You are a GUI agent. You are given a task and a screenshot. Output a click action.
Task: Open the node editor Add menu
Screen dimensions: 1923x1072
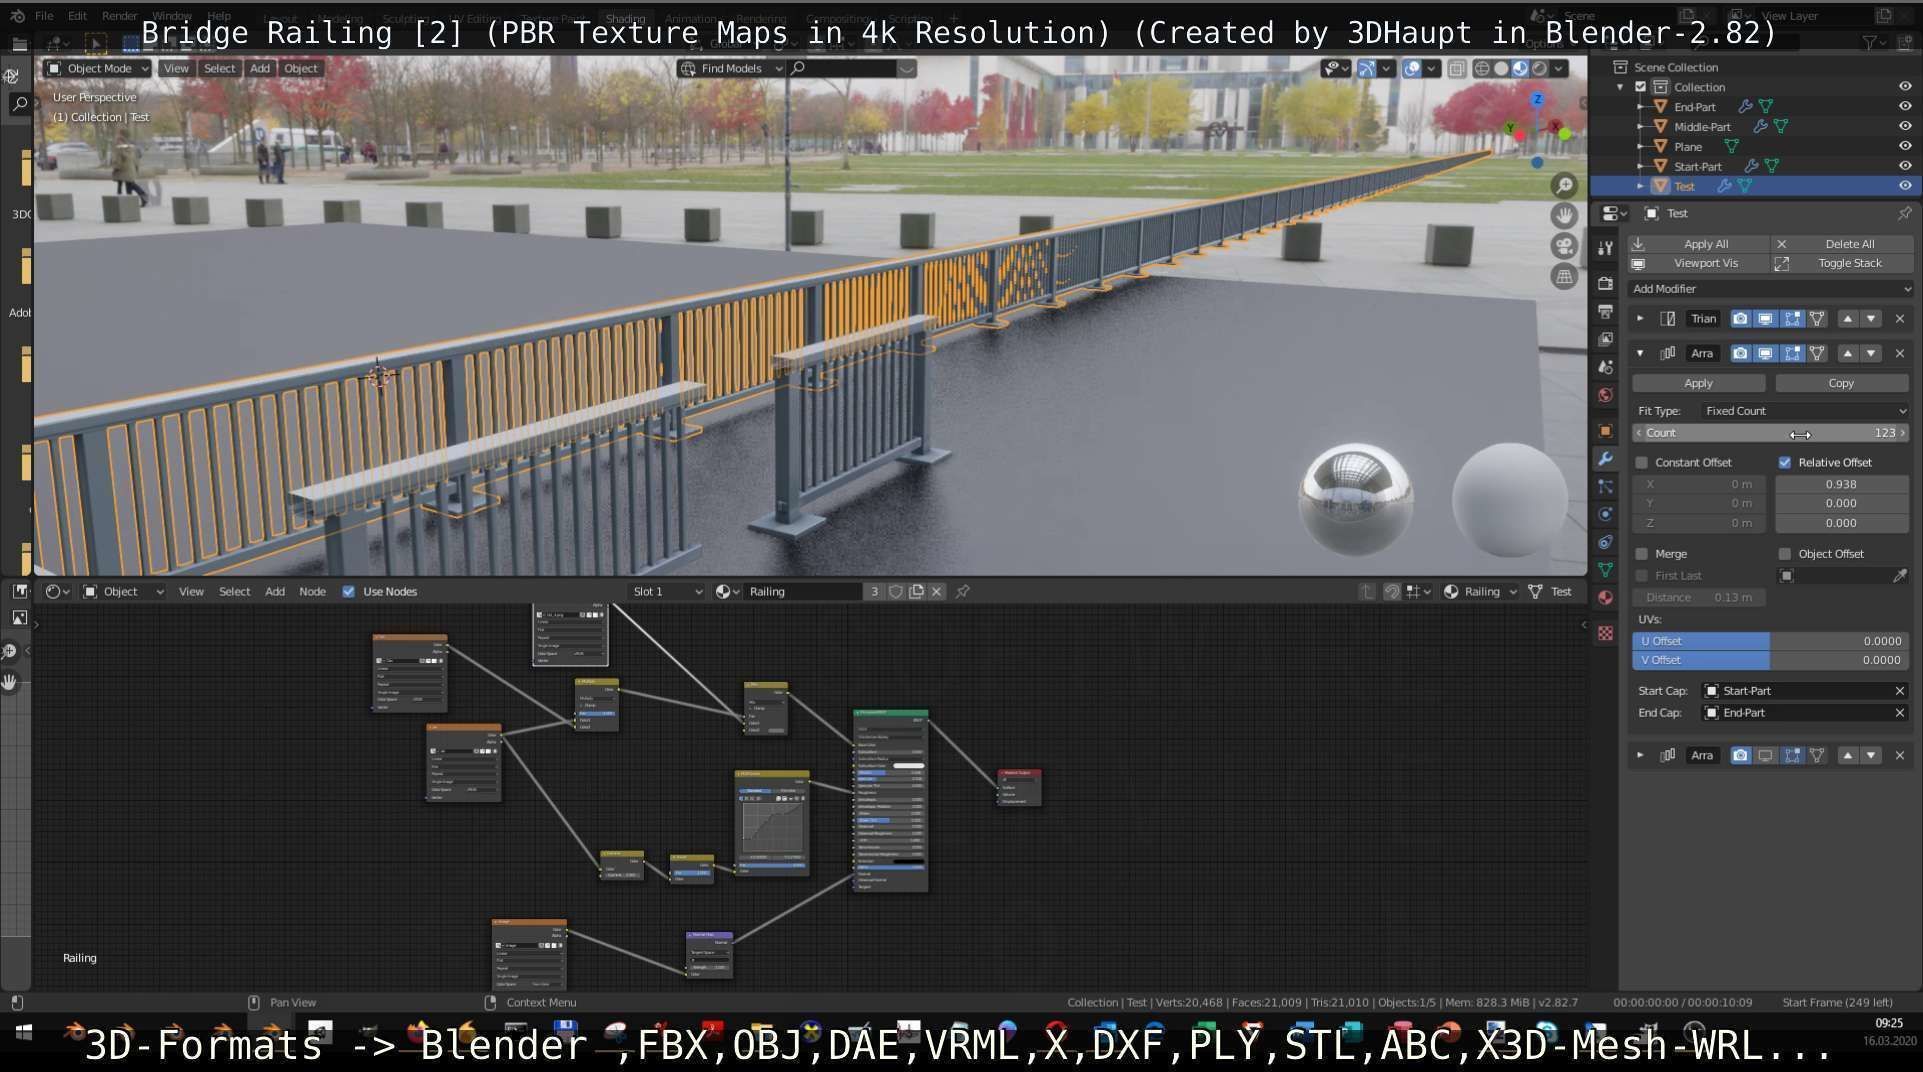tap(274, 592)
